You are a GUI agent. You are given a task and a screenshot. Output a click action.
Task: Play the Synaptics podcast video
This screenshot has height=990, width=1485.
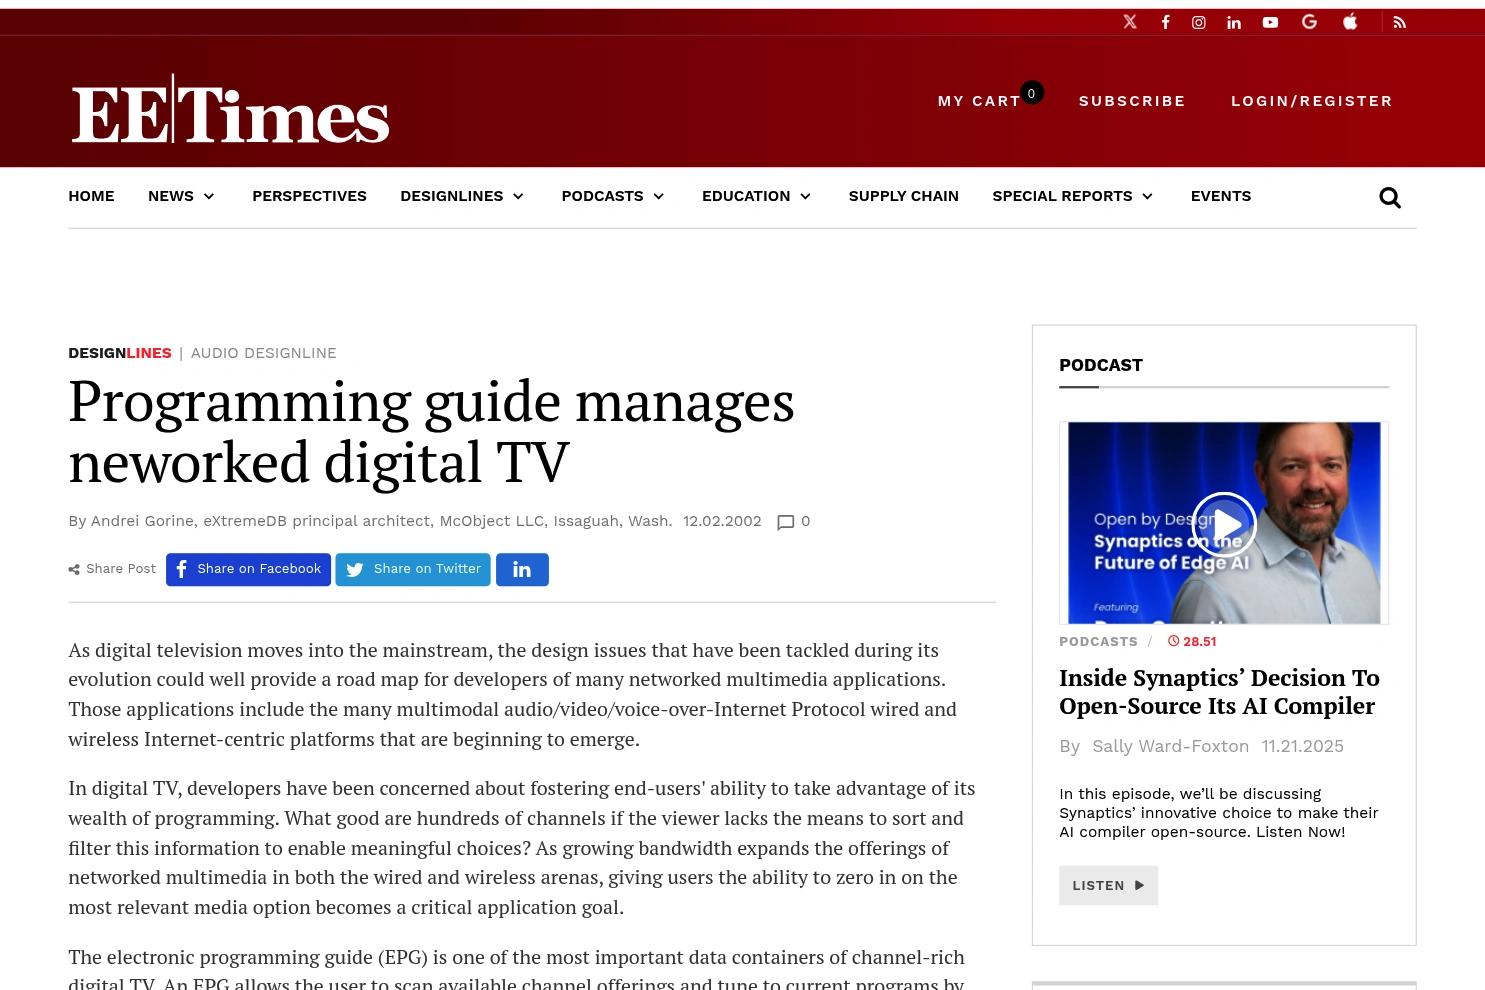coord(1224,524)
